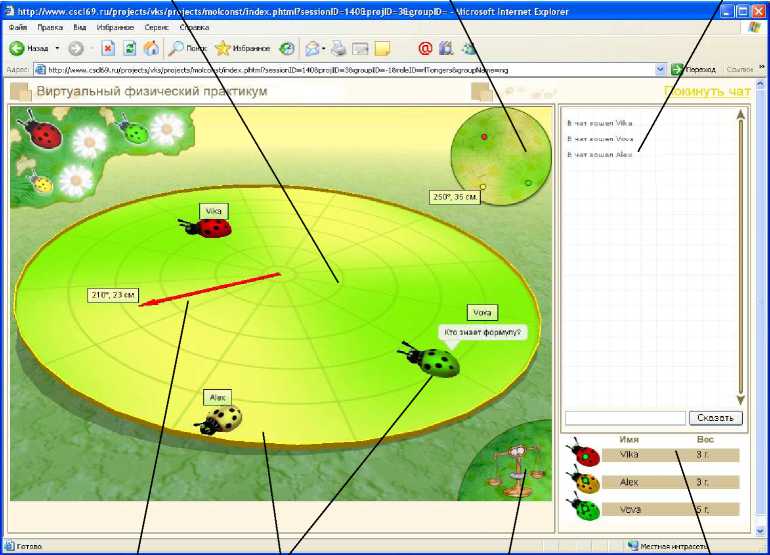Click the green dot on the minimap

(528, 183)
